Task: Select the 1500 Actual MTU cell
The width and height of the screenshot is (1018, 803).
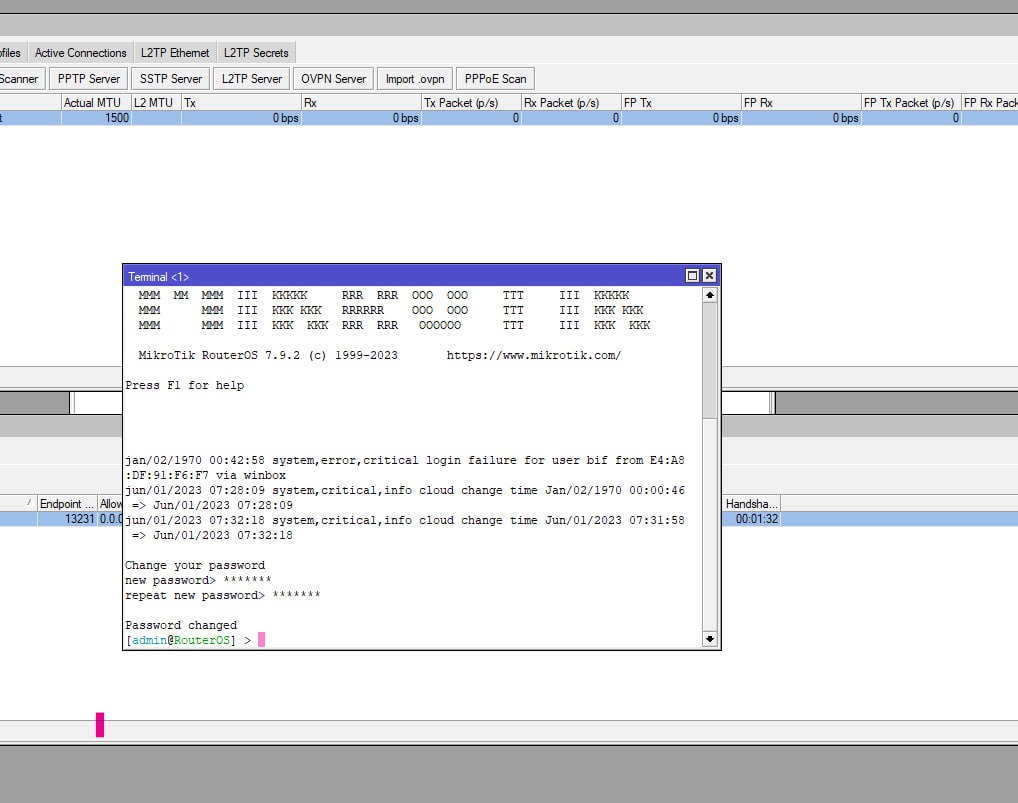Action: tap(96, 117)
